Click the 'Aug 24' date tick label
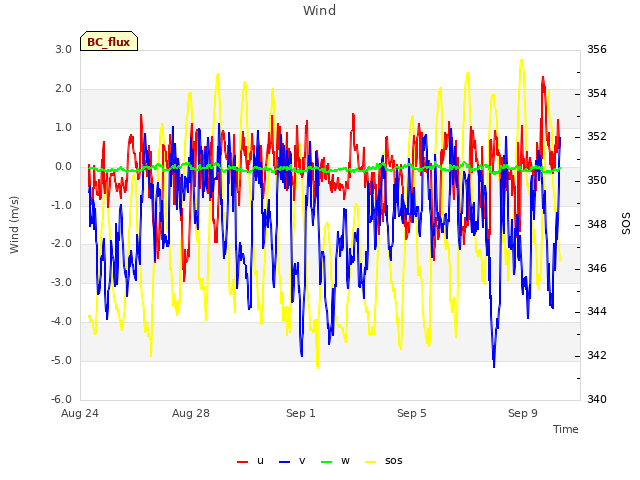Viewport: 640px width, 480px height. (x=80, y=413)
